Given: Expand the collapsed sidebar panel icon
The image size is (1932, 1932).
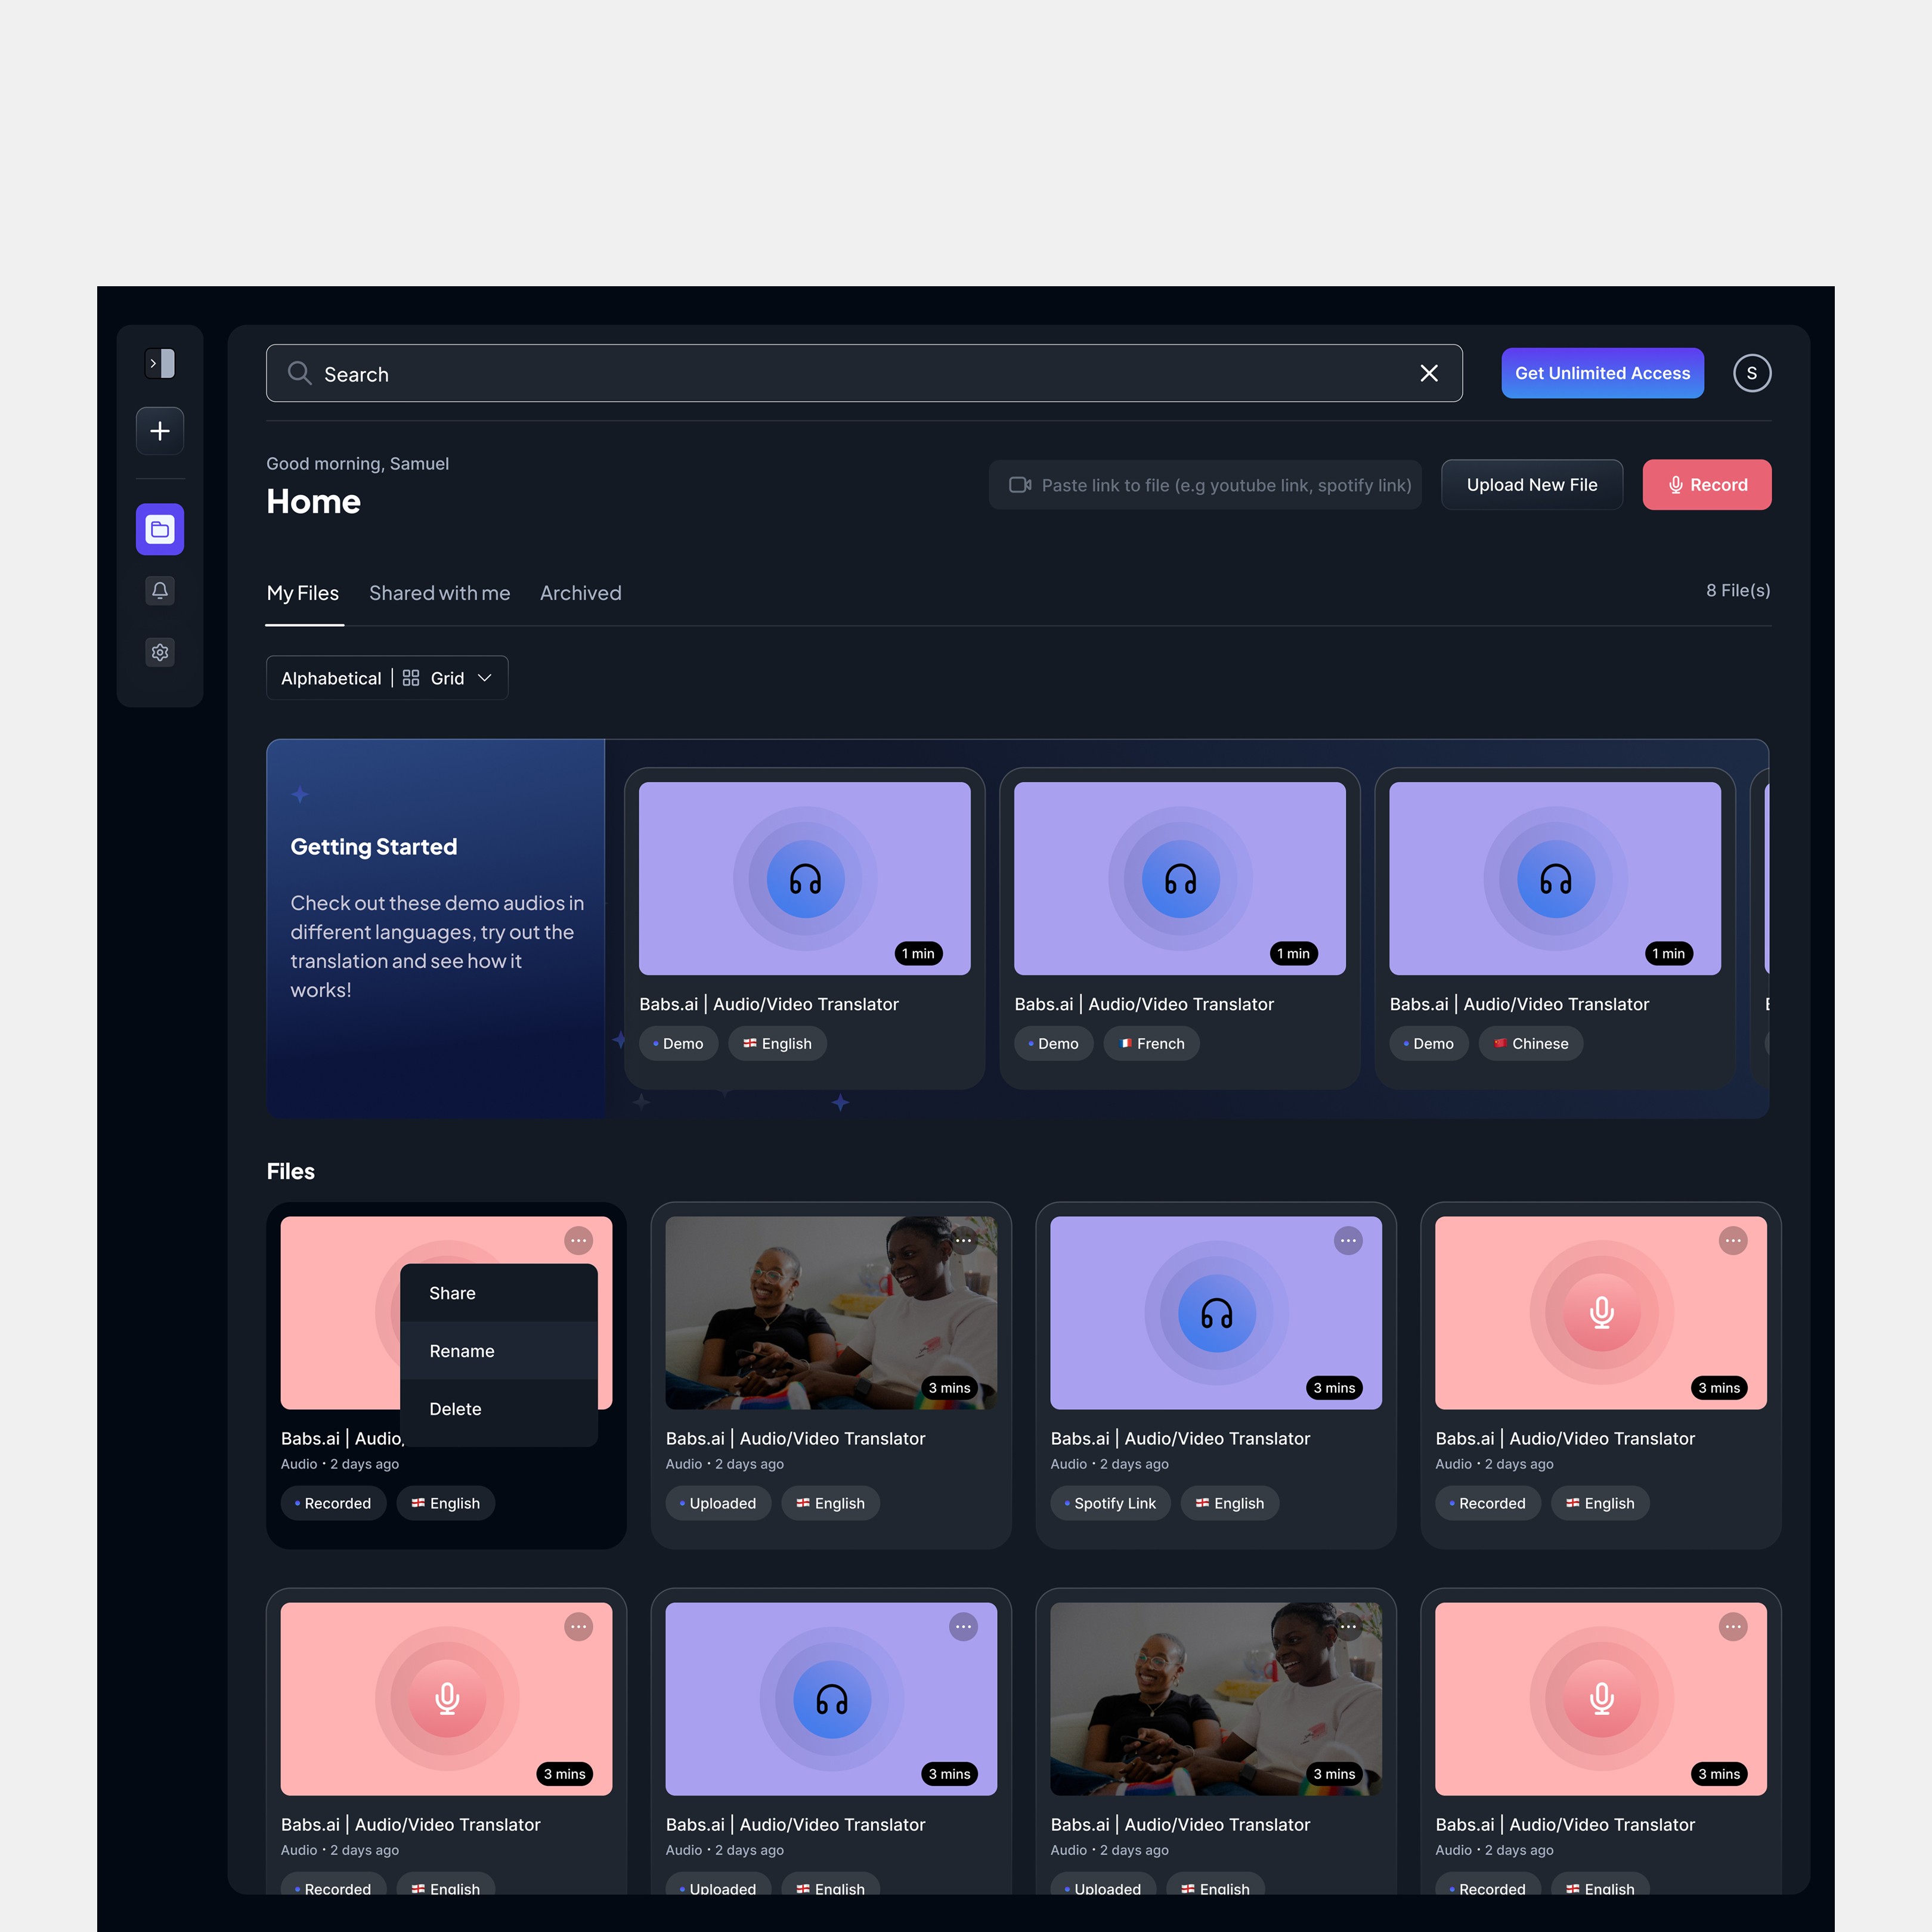Looking at the screenshot, I should click(160, 363).
